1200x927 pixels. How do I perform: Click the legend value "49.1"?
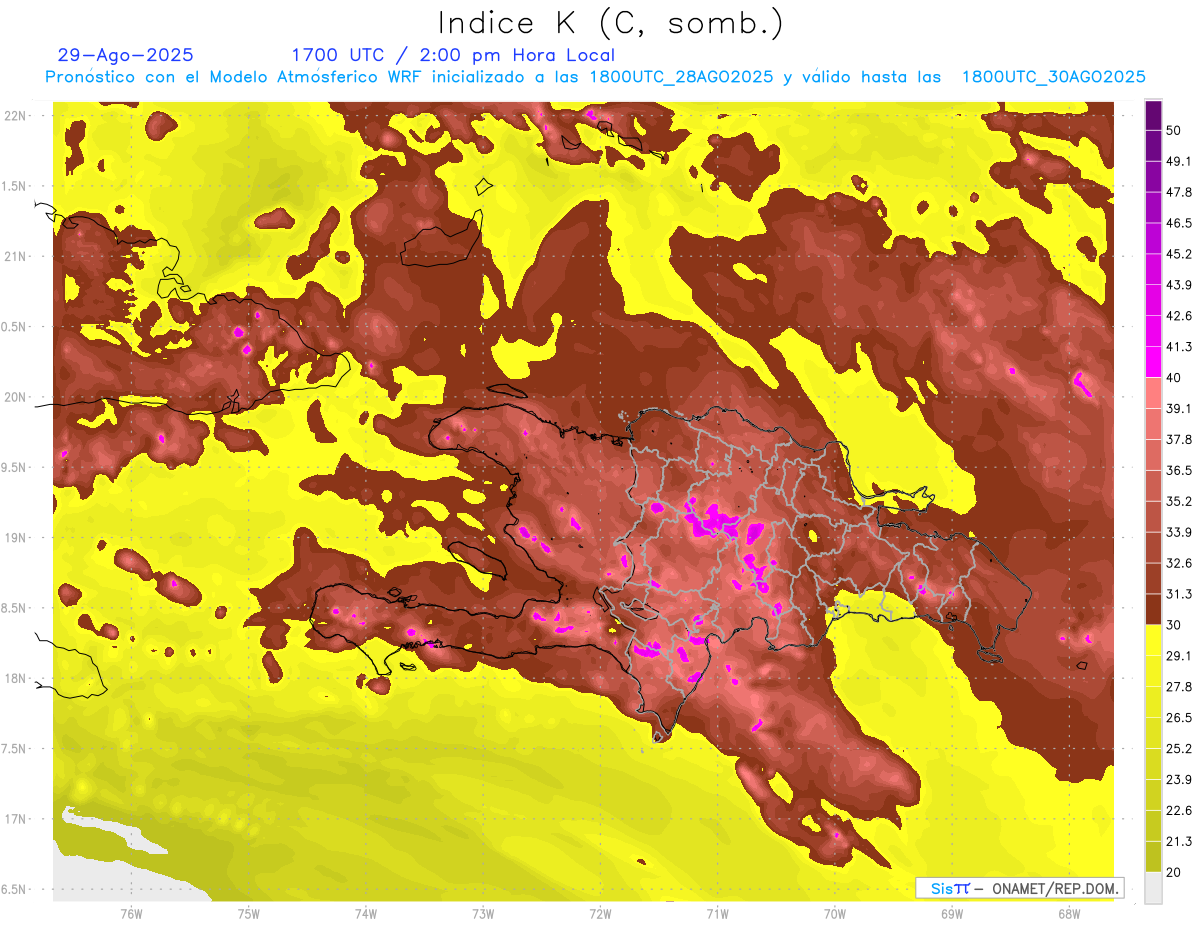click(1178, 161)
